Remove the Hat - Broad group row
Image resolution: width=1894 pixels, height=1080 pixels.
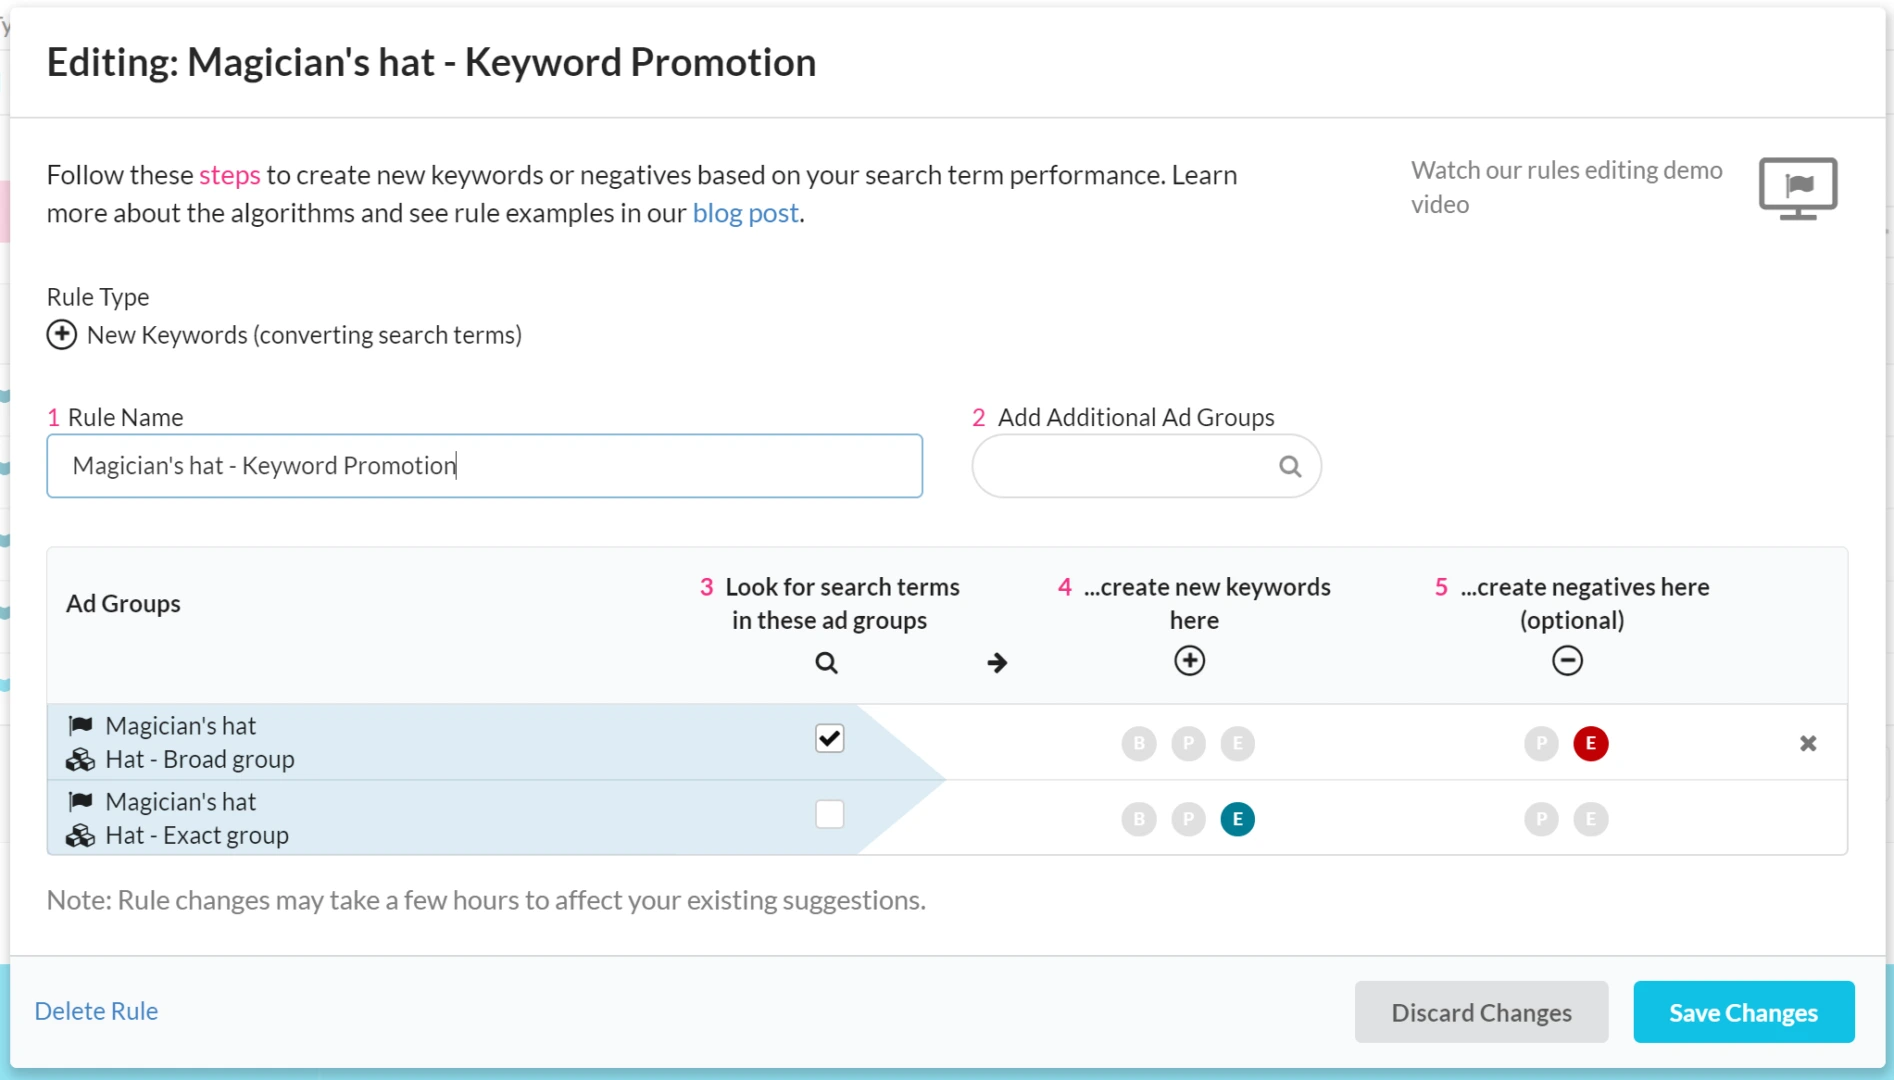[x=1807, y=743]
